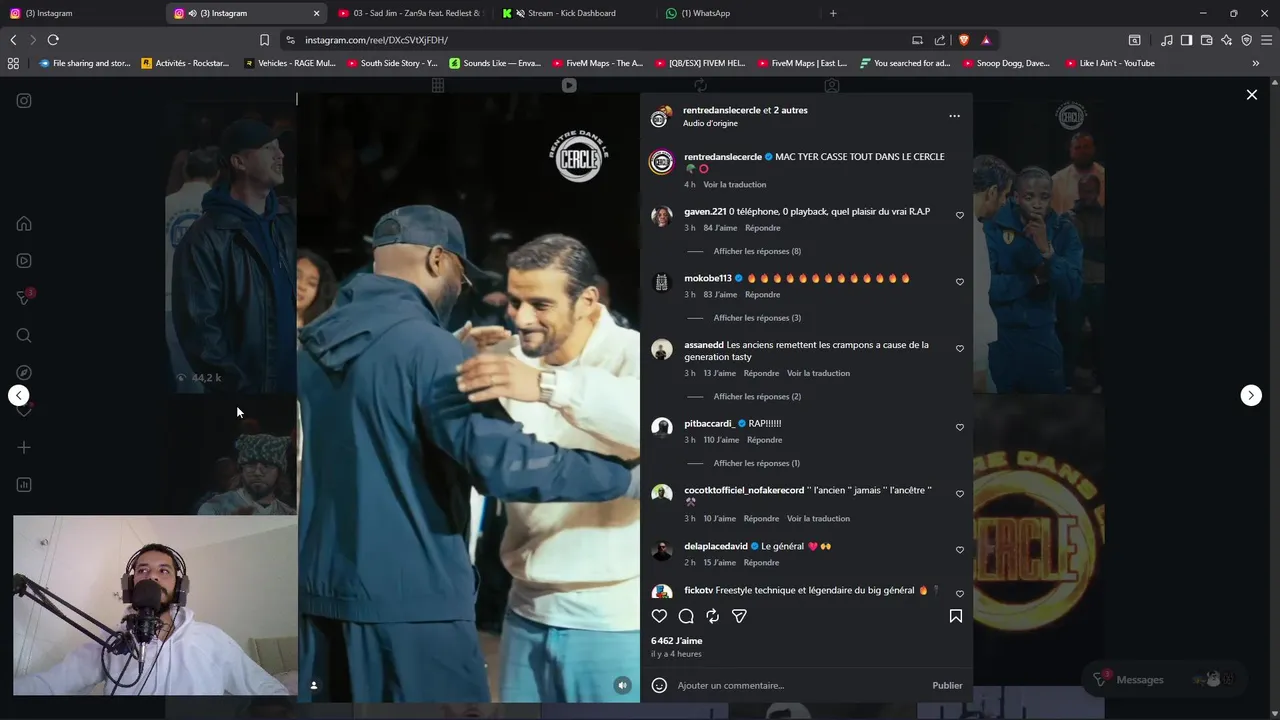This screenshot has width=1280, height=720.
Task: Go to Instagram Home feed icon
Action: [24, 224]
